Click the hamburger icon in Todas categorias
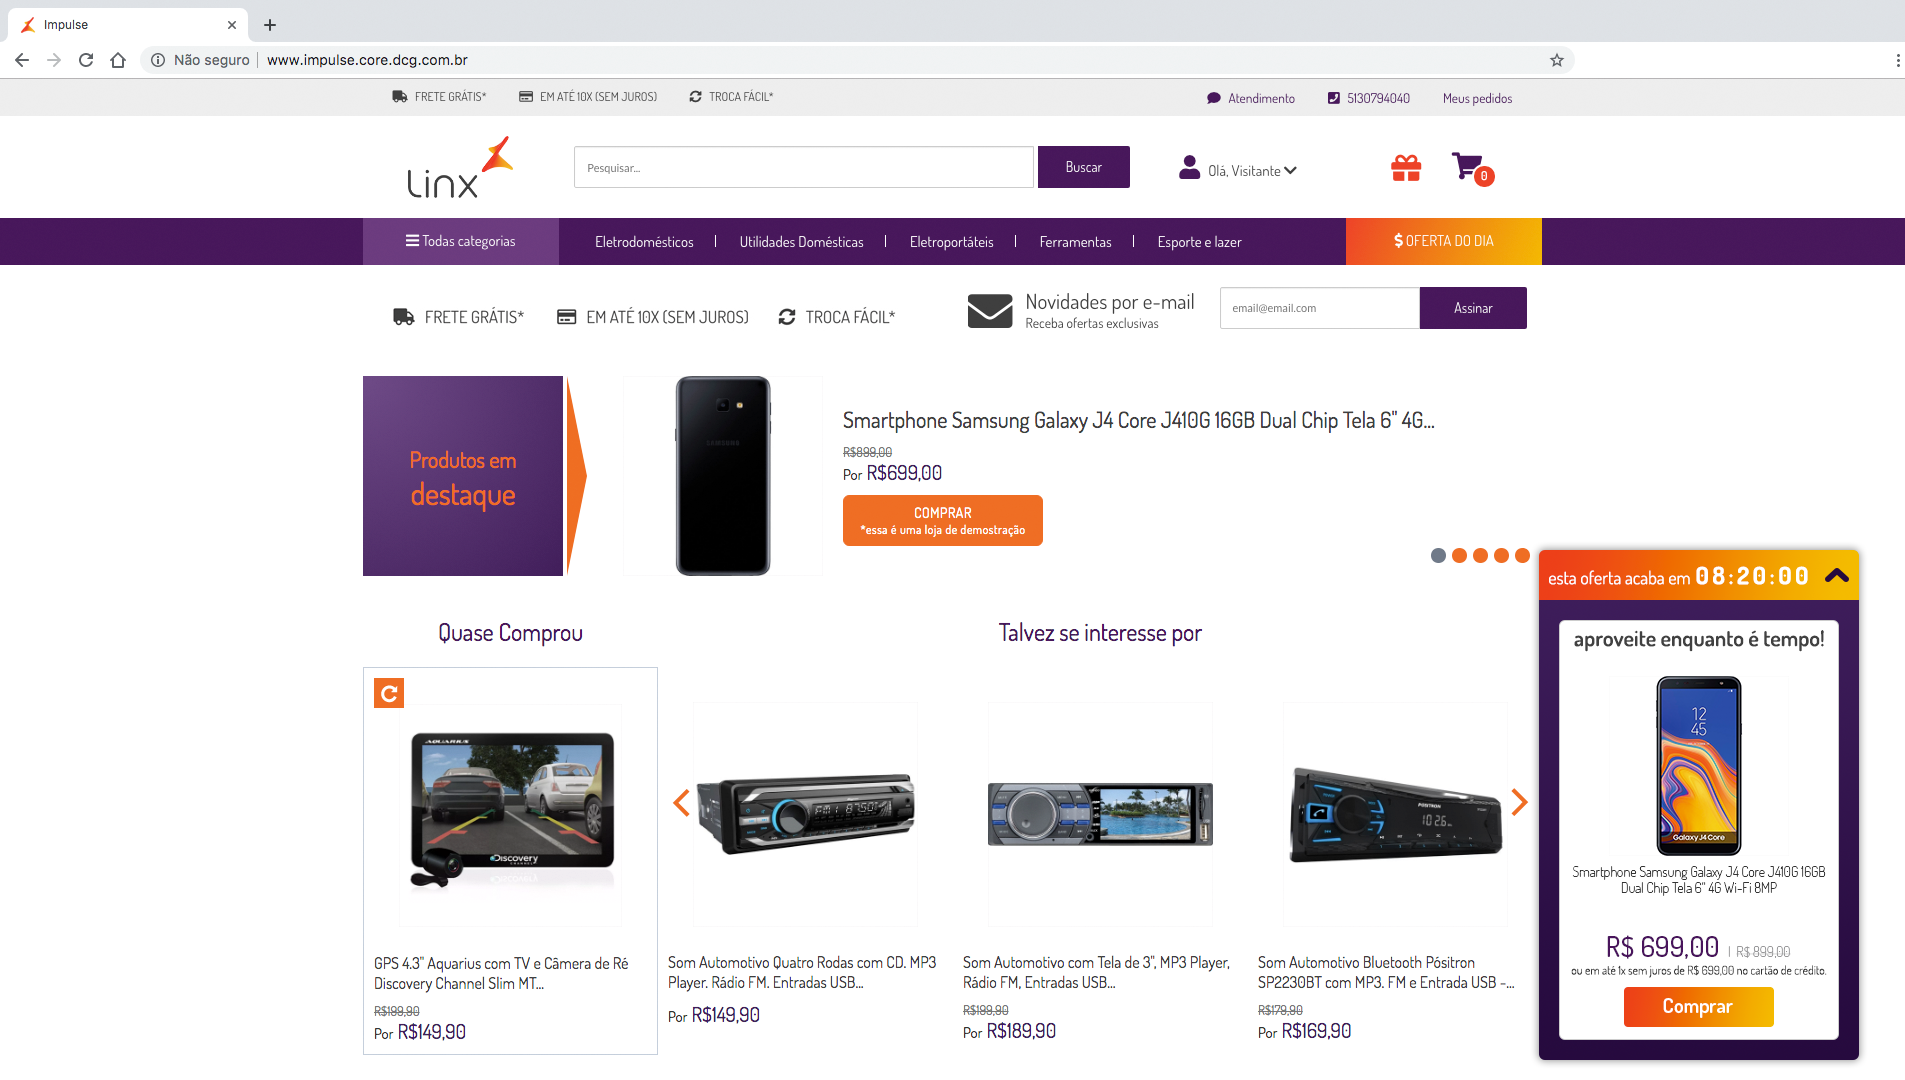Screen dimensions: 1905x1080 (x=412, y=241)
